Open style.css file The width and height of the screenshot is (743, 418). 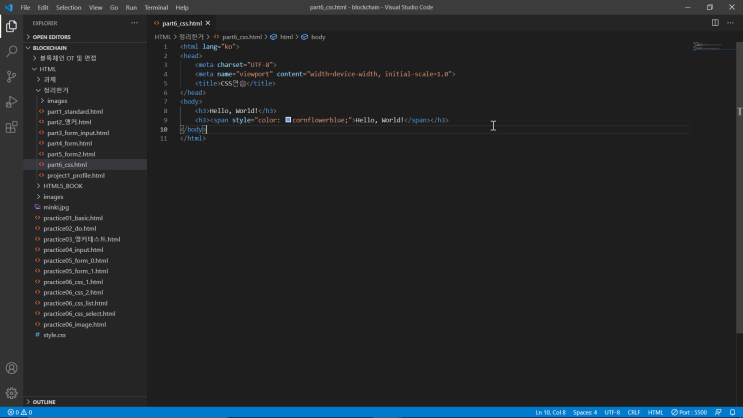(x=54, y=335)
